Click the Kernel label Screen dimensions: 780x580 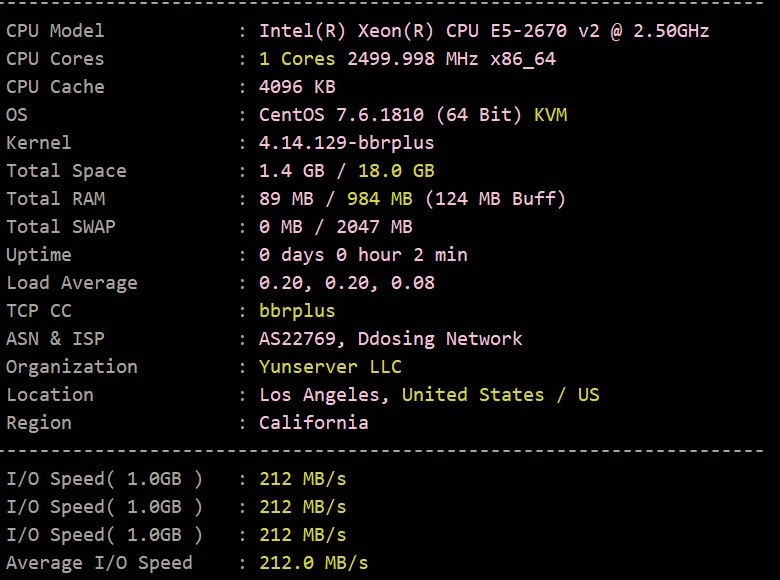tap(38, 143)
